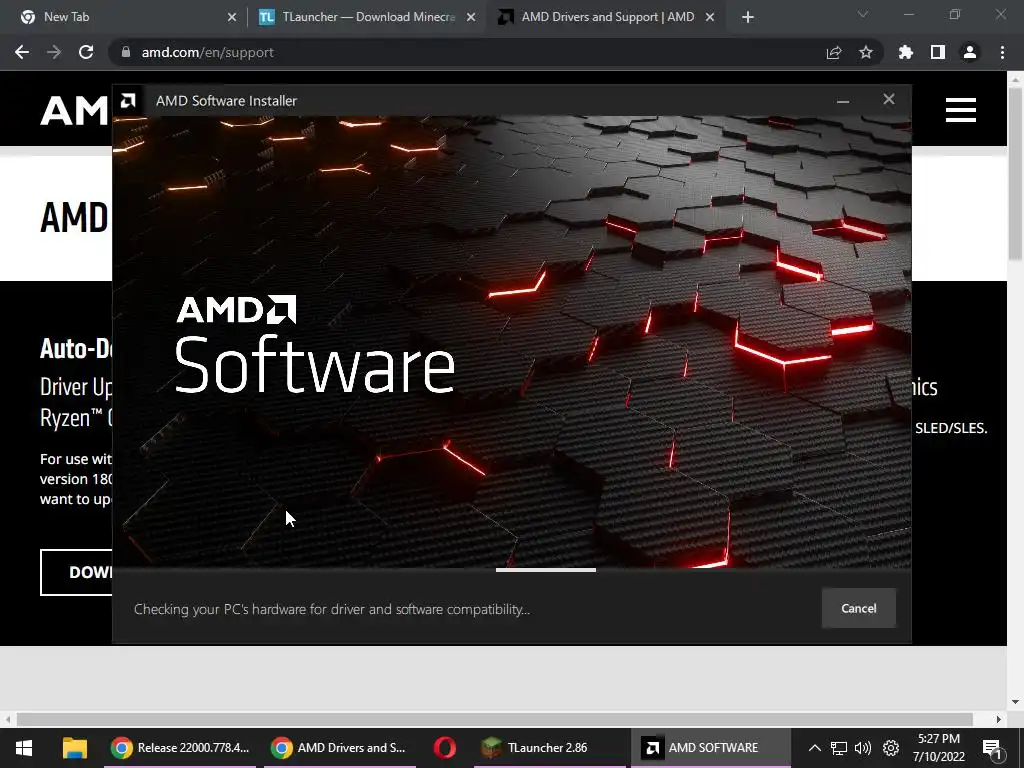This screenshot has width=1024, height=768.
Task: View site information via the lock icon
Action: (x=125, y=52)
